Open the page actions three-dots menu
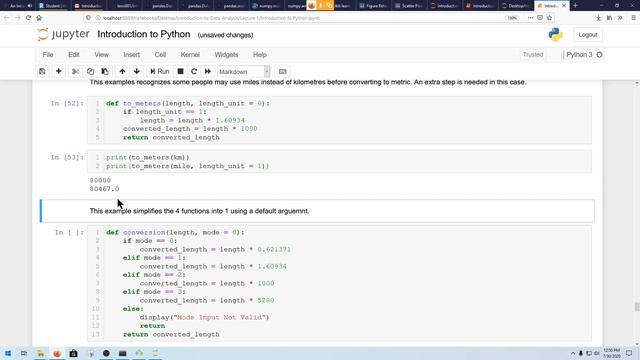This screenshot has height=360, width=640. click(530, 18)
